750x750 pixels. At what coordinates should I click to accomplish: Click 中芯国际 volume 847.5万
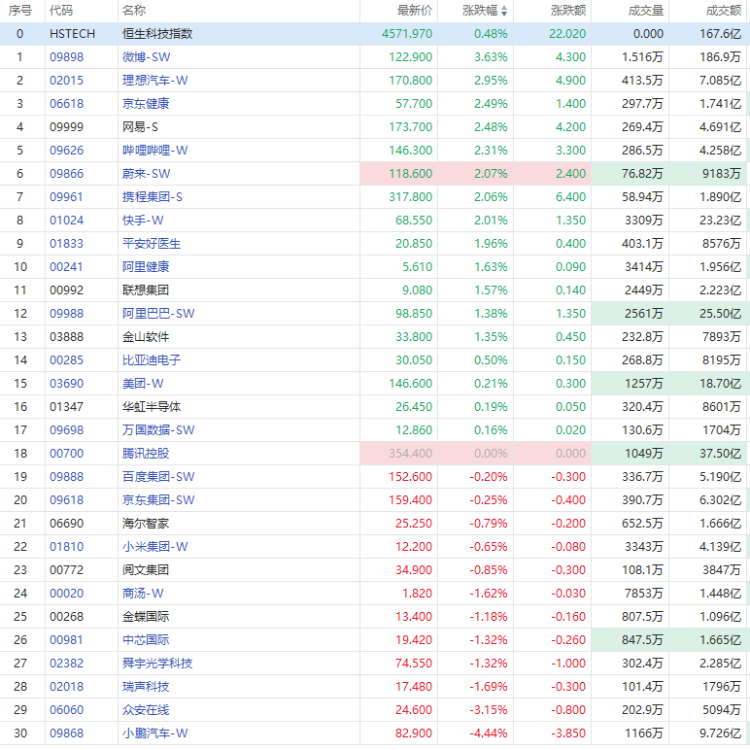coord(642,640)
